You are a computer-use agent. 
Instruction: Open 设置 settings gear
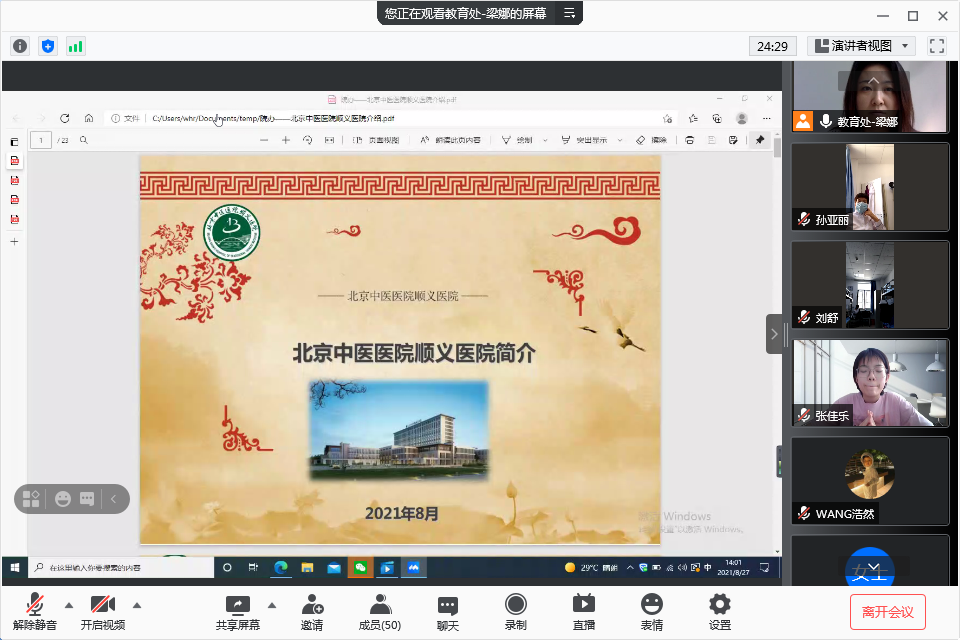click(x=719, y=612)
